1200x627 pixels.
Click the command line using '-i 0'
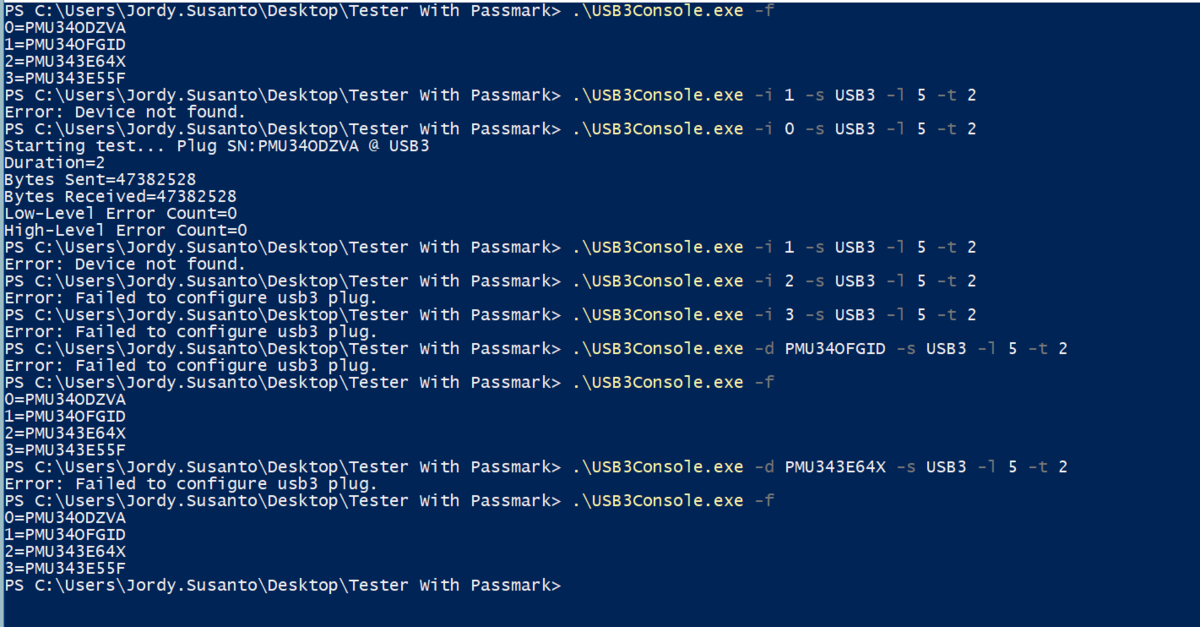pos(490,129)
